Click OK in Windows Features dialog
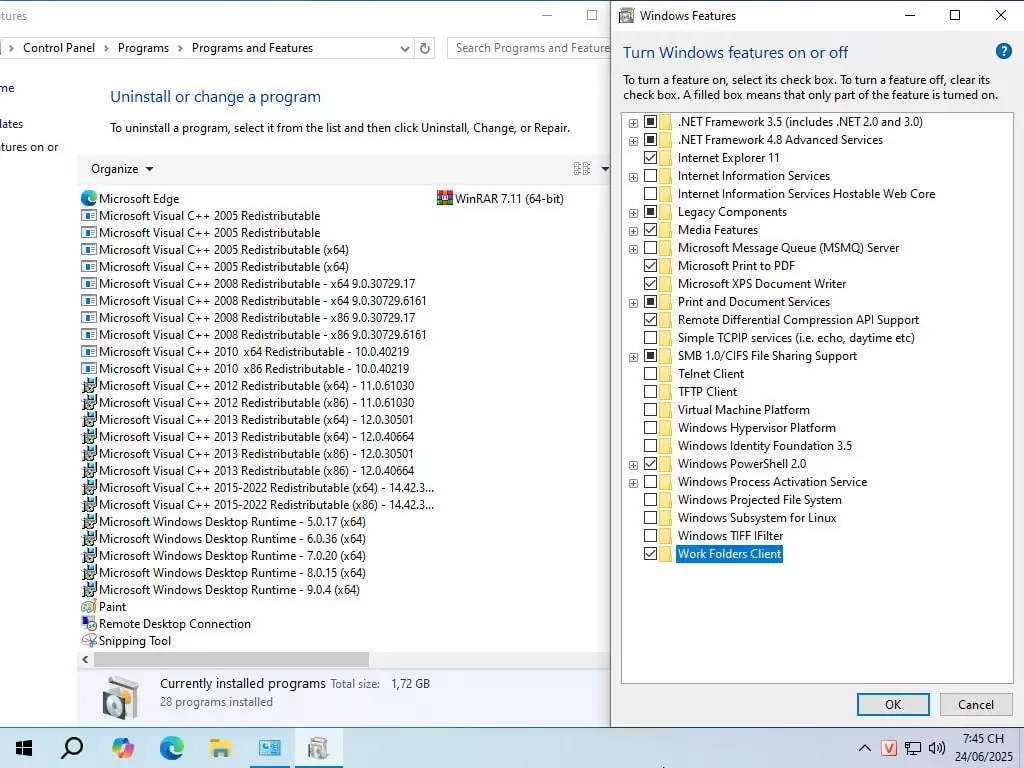The image size is (1024, 768). [x=893, y=705]
